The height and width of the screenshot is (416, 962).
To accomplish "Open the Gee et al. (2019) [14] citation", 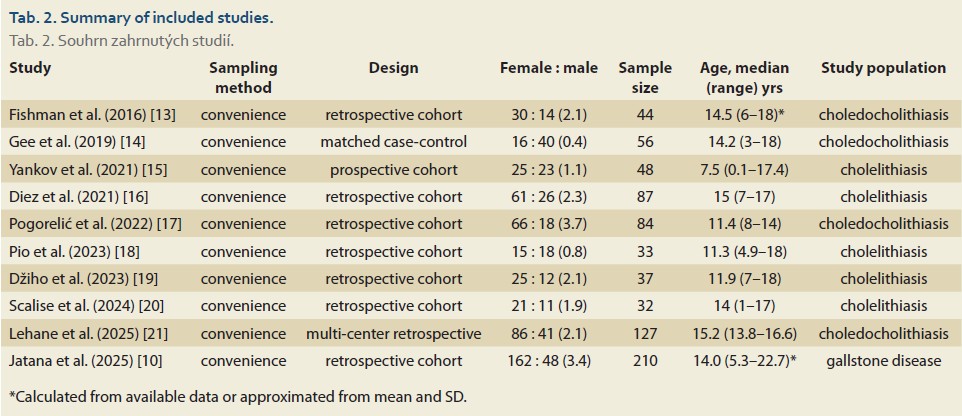I will (80, 142).
